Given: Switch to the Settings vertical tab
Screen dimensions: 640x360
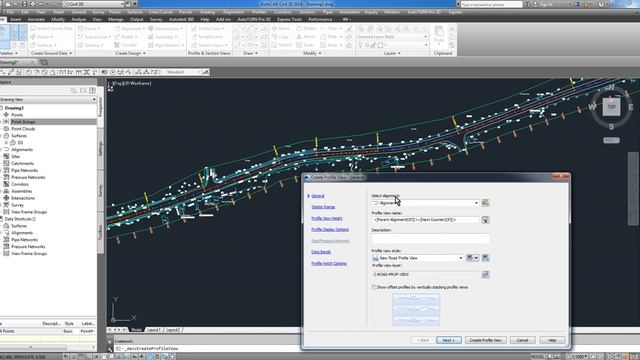Looking at the screenshot, I should click(x=100, y=149).
